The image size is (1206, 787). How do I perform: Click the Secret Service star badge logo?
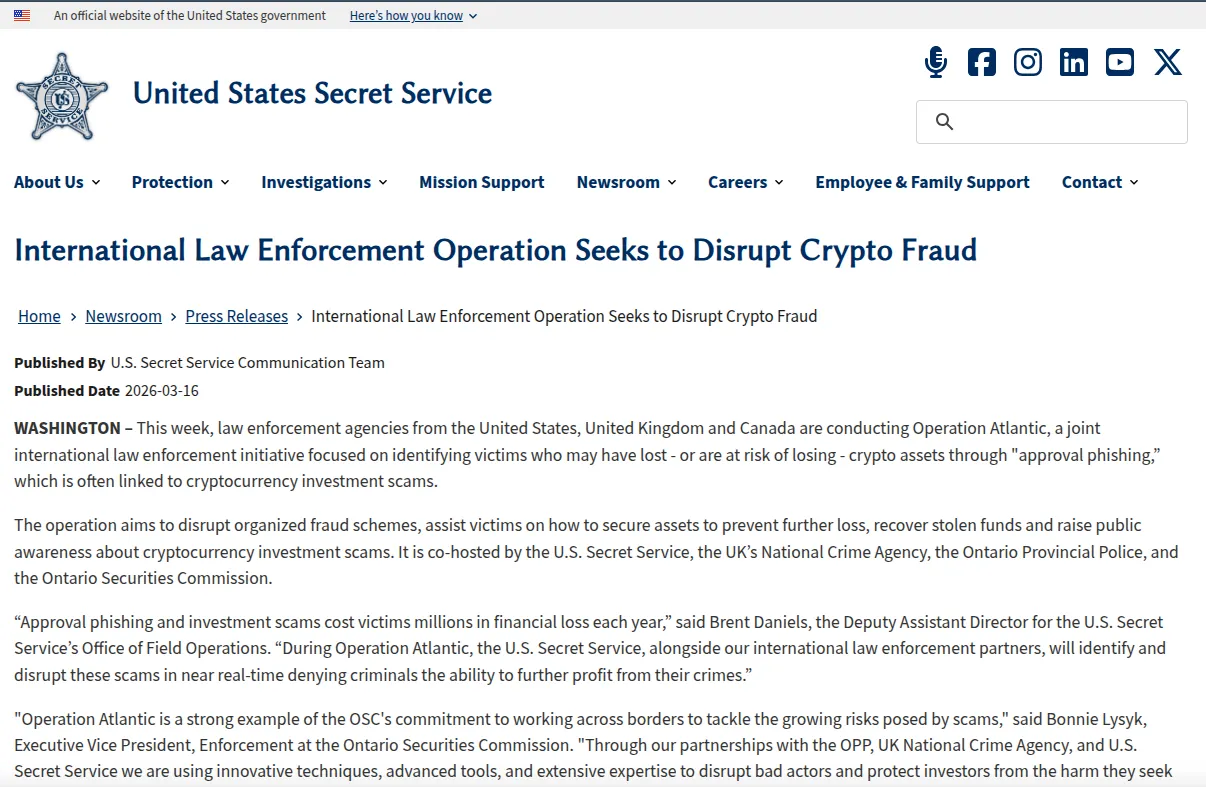(62, 96)
